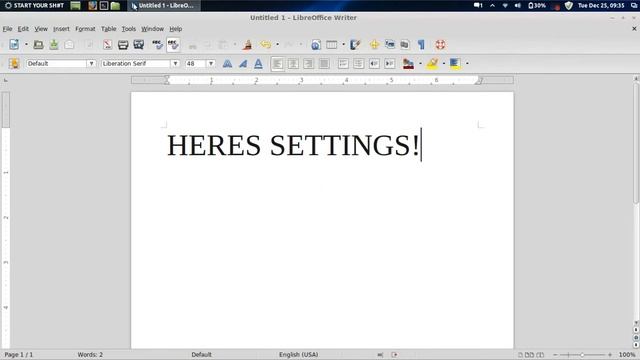Open the Help menu
This screenshot has height=360, width=640.
point(176,29)
